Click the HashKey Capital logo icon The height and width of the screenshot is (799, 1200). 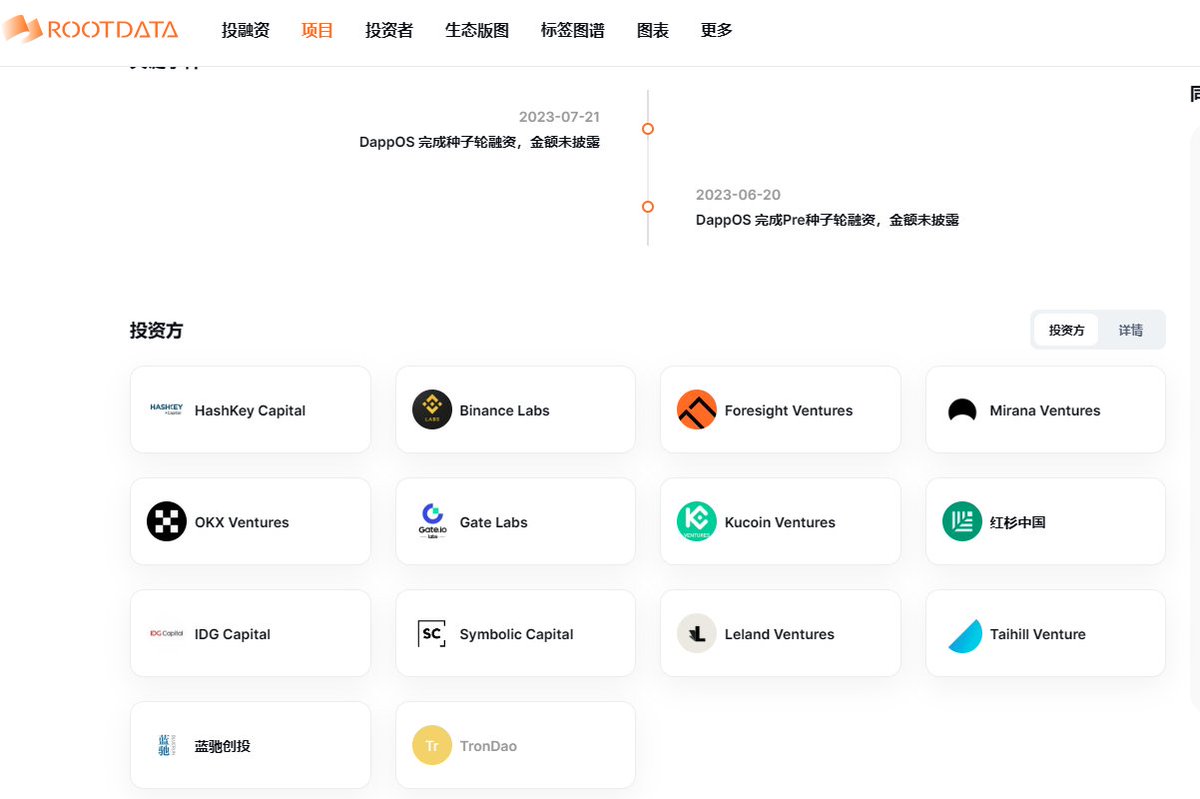click(x=167, y=410)
